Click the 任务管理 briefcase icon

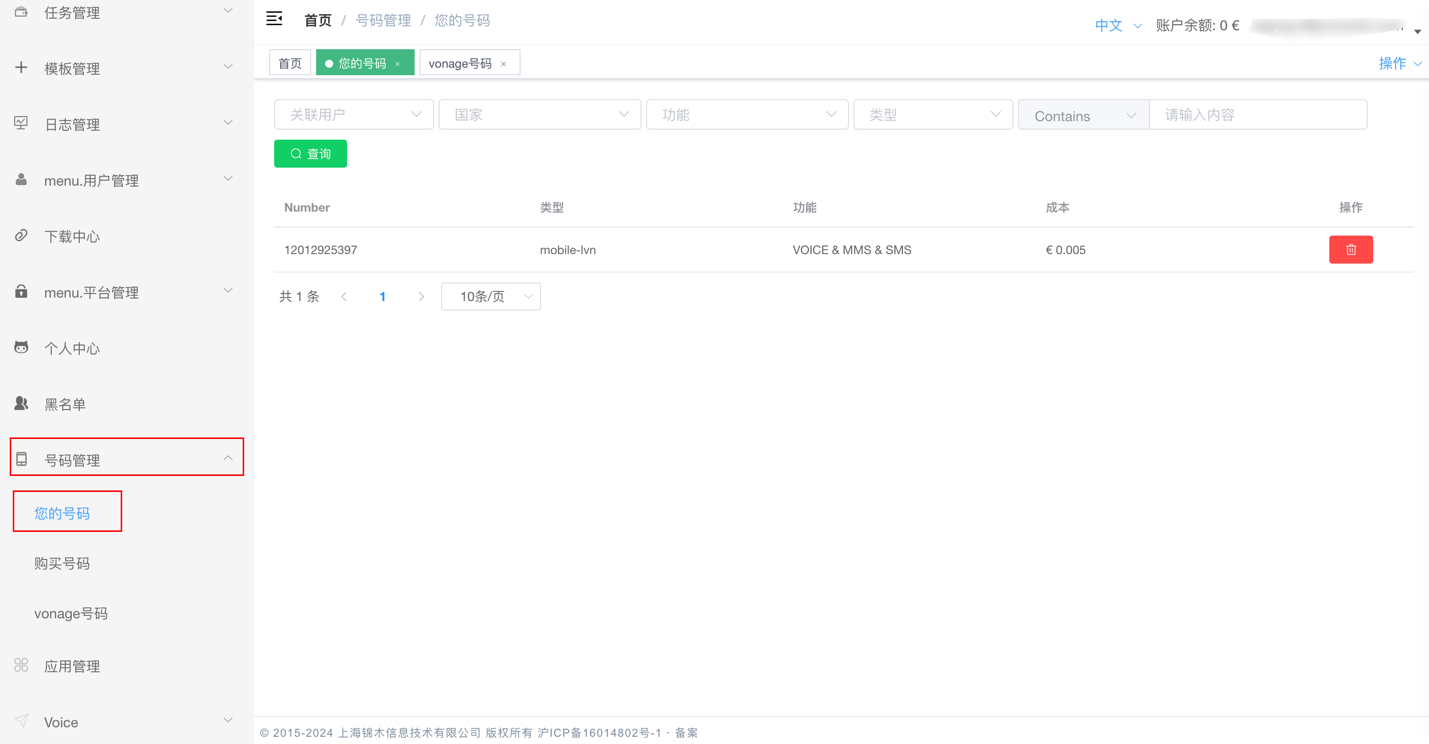[21, 12]
